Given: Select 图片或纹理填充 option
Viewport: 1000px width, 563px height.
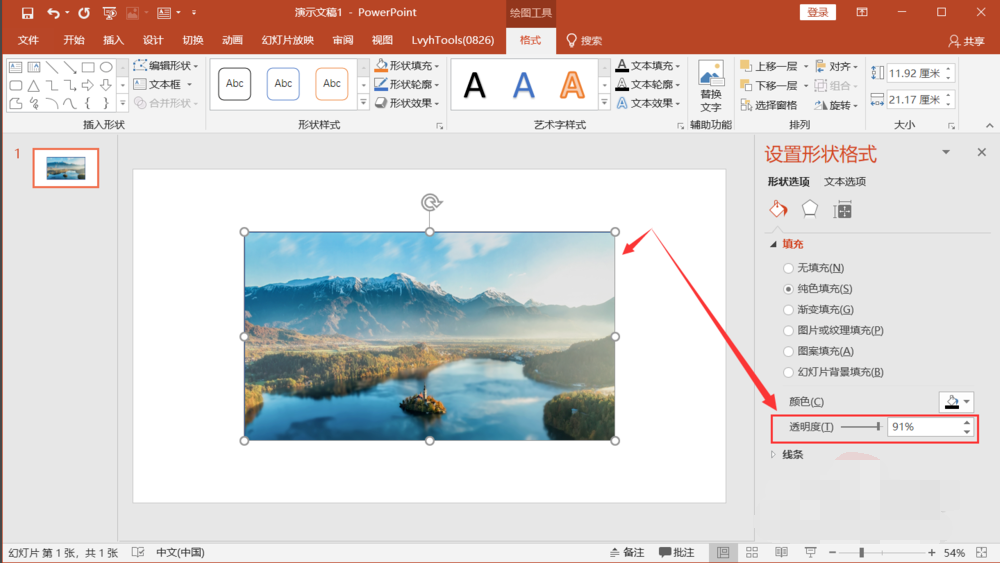Looking at the screenshot, I should tap(789, 331).
